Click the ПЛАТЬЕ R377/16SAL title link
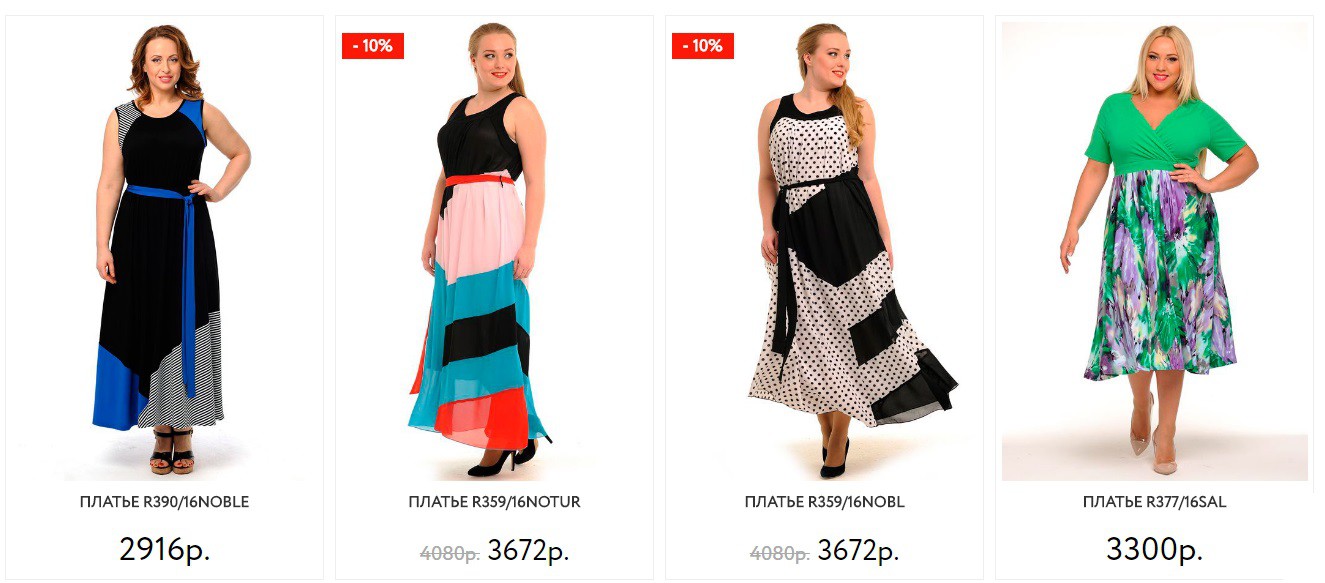 [1155, 502]
